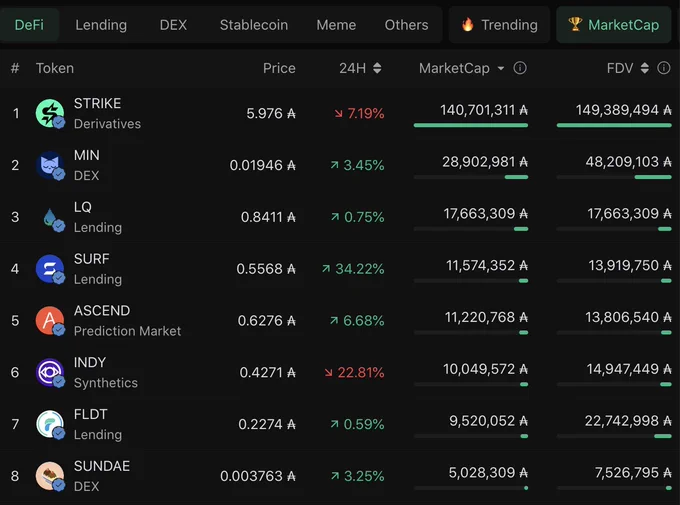Click the INDY eye logo
This screenshot has height=505, width=680.
click(50, 372)
